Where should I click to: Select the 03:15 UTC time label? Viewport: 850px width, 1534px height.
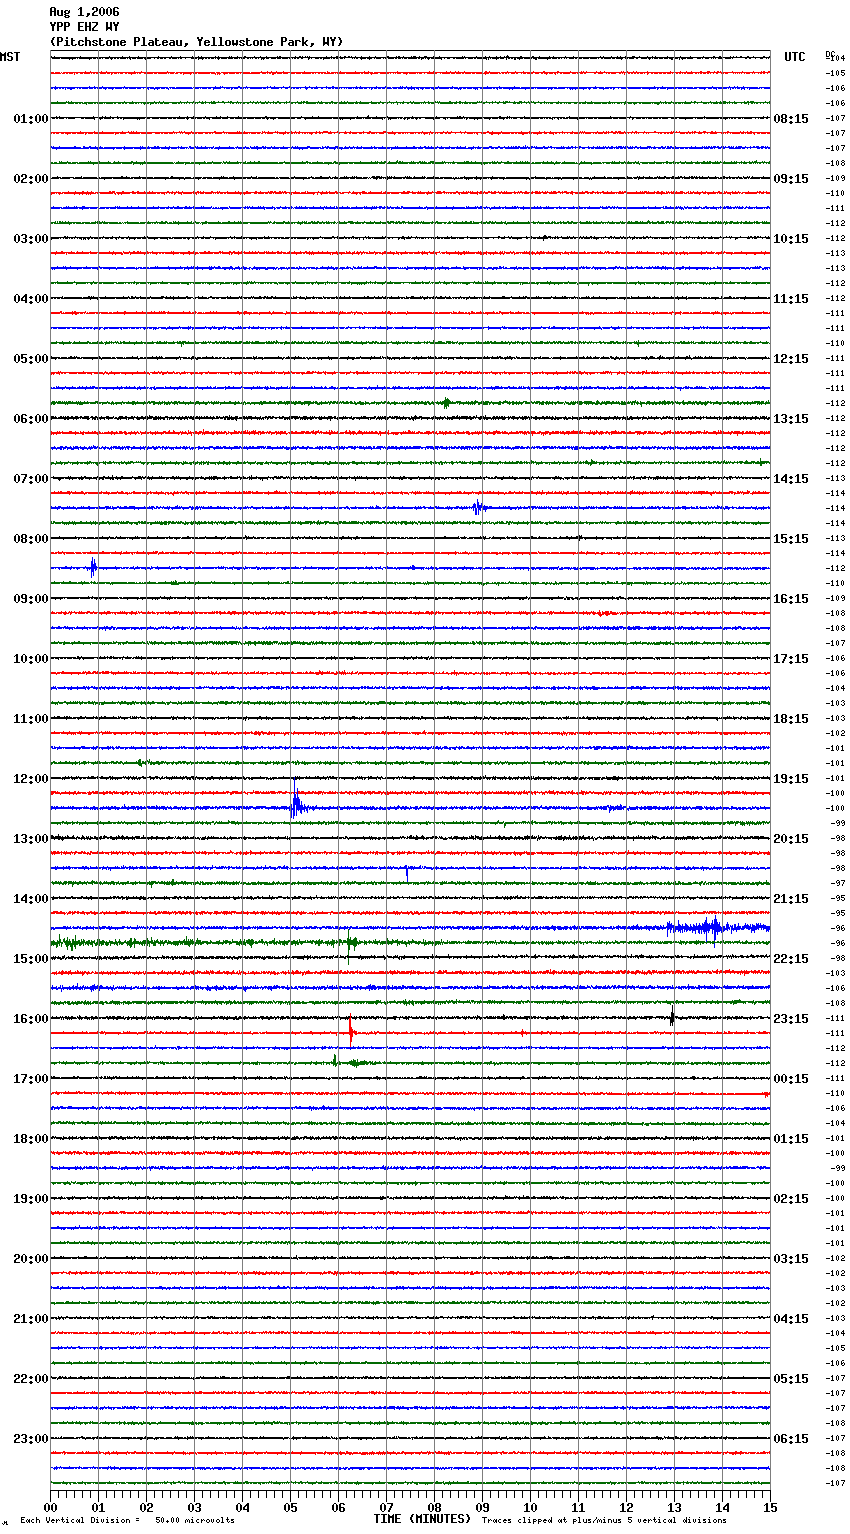pos(791,1259)
